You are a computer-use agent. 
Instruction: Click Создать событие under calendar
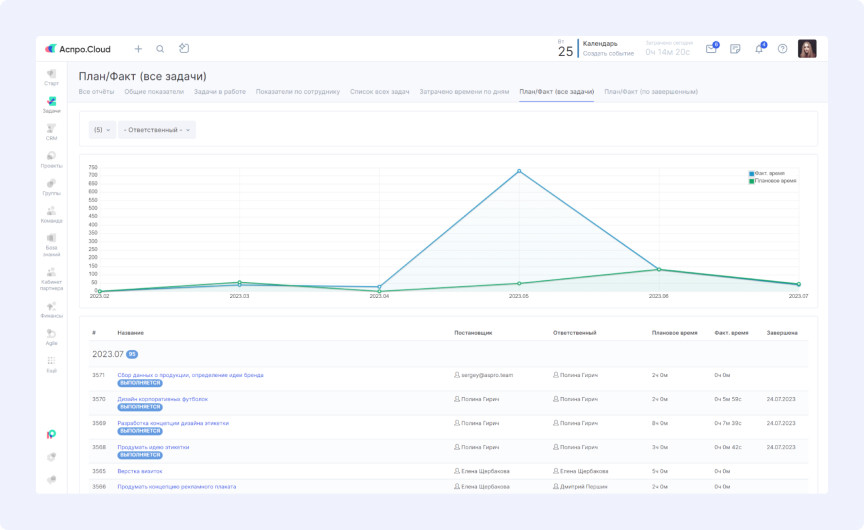click(x=608, y=53)
